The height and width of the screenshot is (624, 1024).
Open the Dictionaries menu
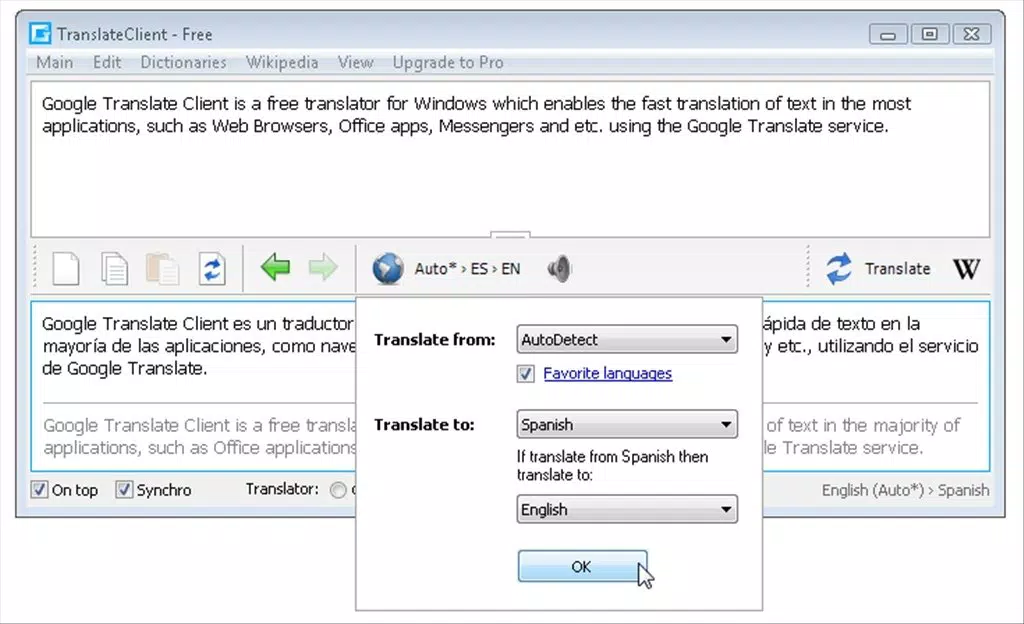click(184, 62)
